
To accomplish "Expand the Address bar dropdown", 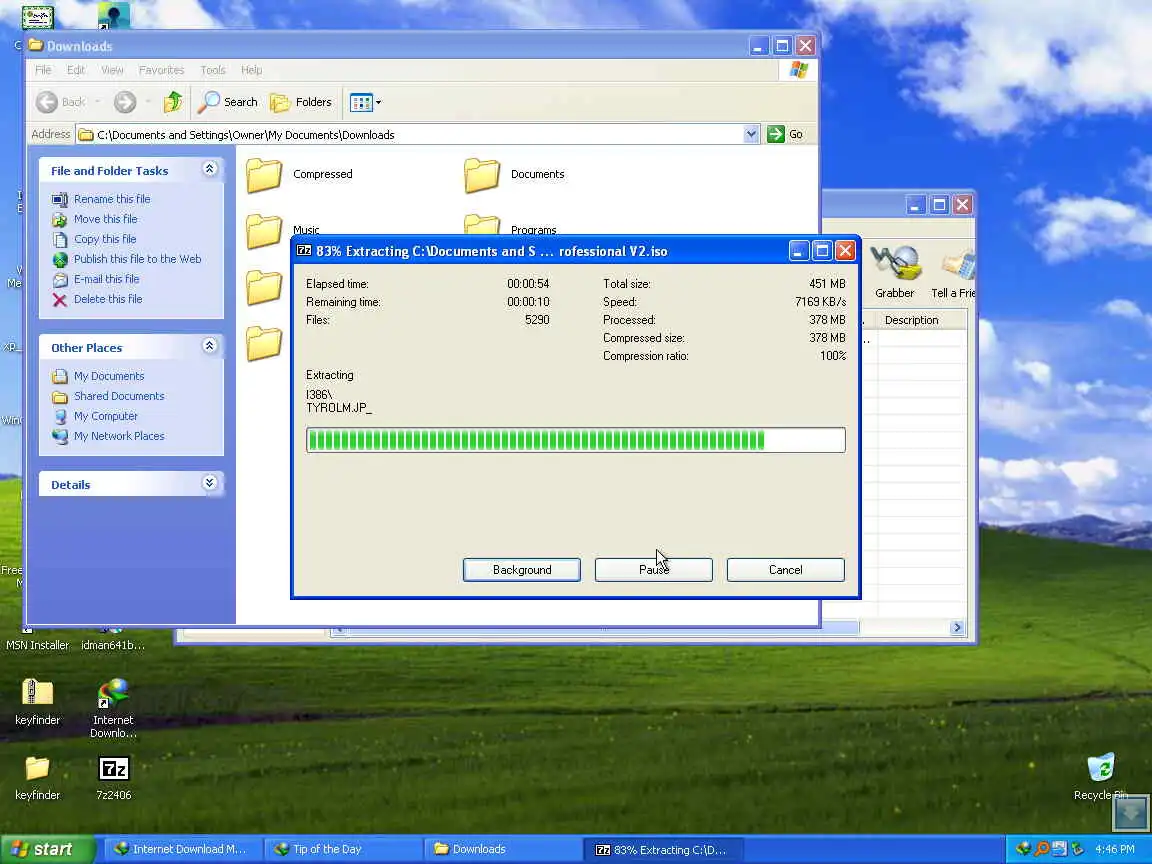I will [751, 134].
